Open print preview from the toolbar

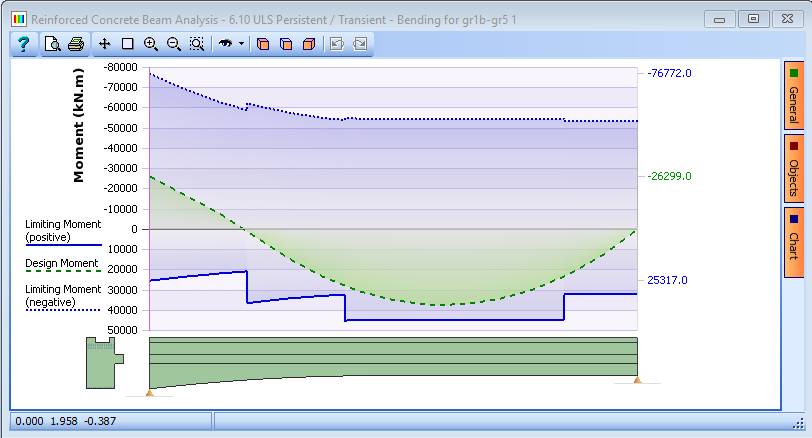(x=52, y=44)
